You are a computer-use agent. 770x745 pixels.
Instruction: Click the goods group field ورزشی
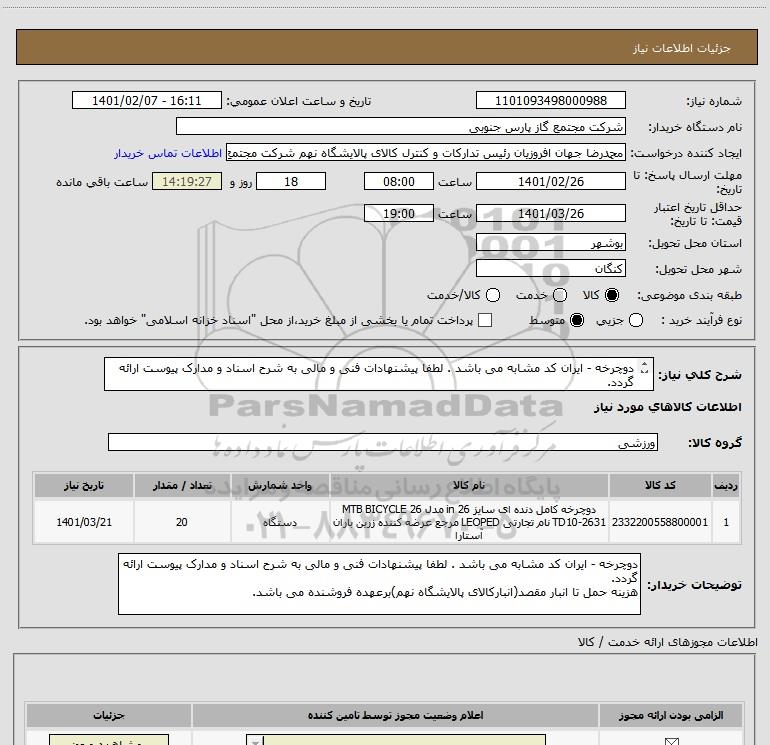pyautogui.click(x=383, y=442)
